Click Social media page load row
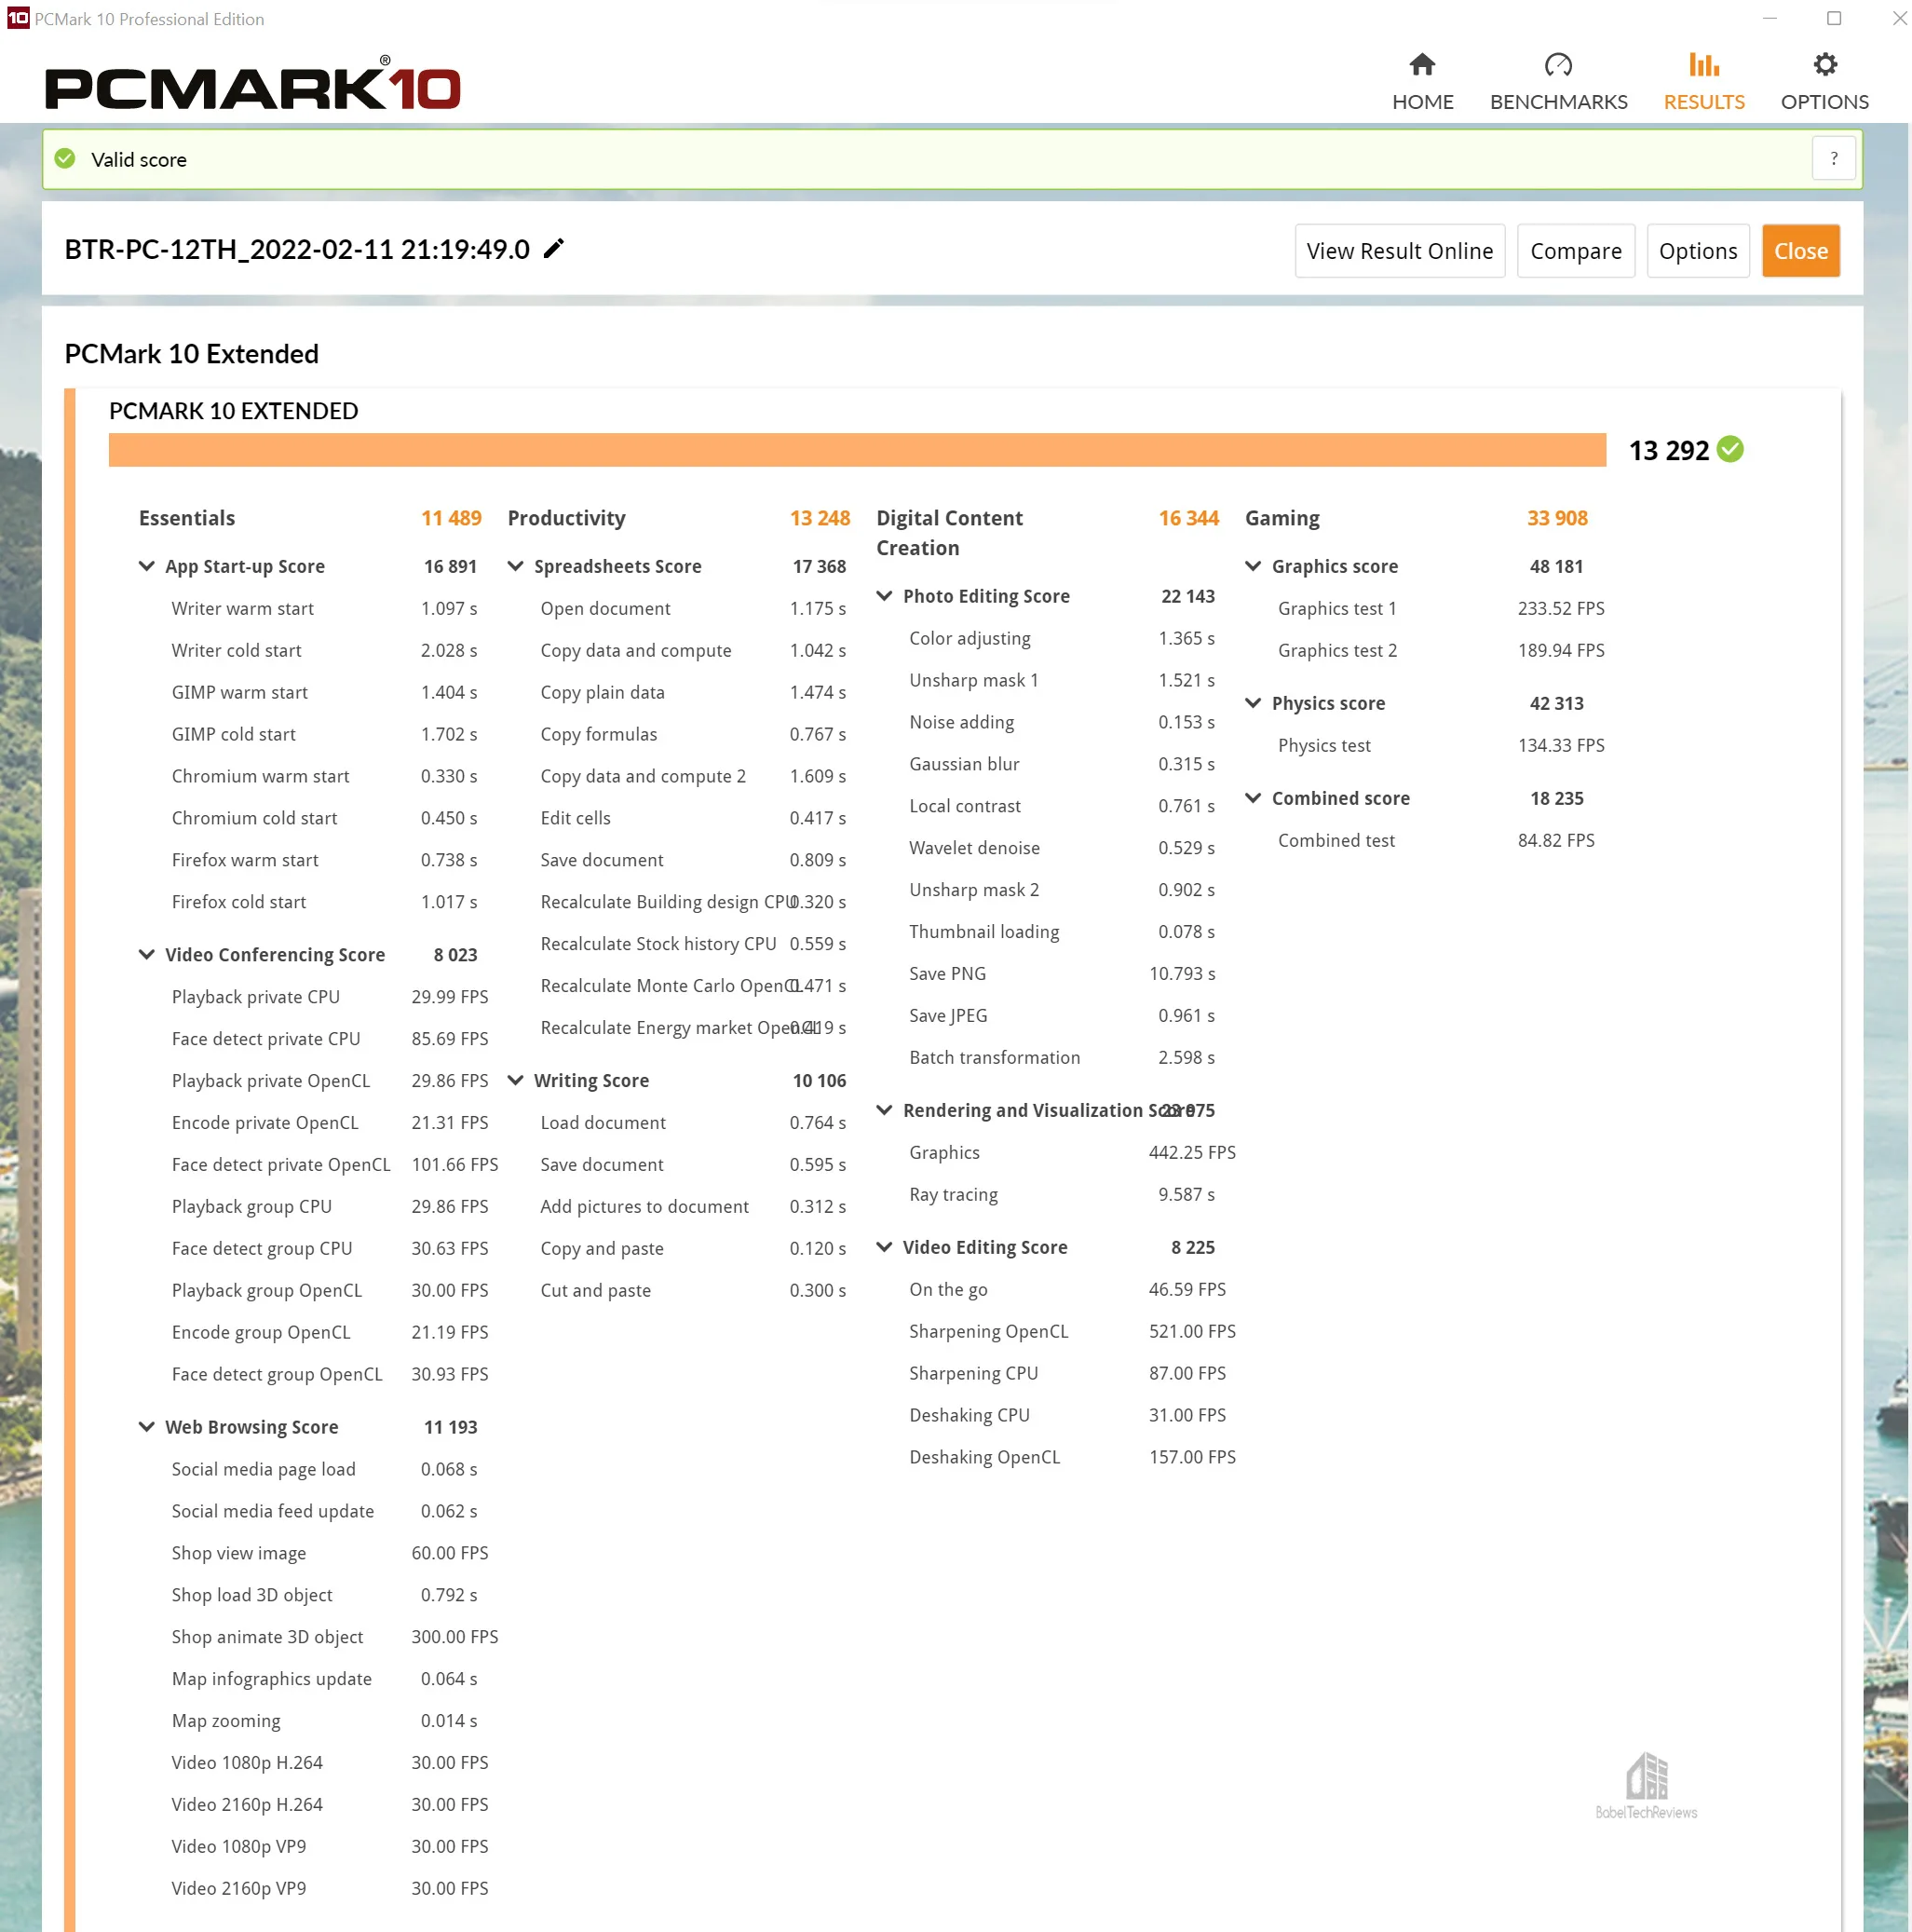 [x=324, y=1470]
